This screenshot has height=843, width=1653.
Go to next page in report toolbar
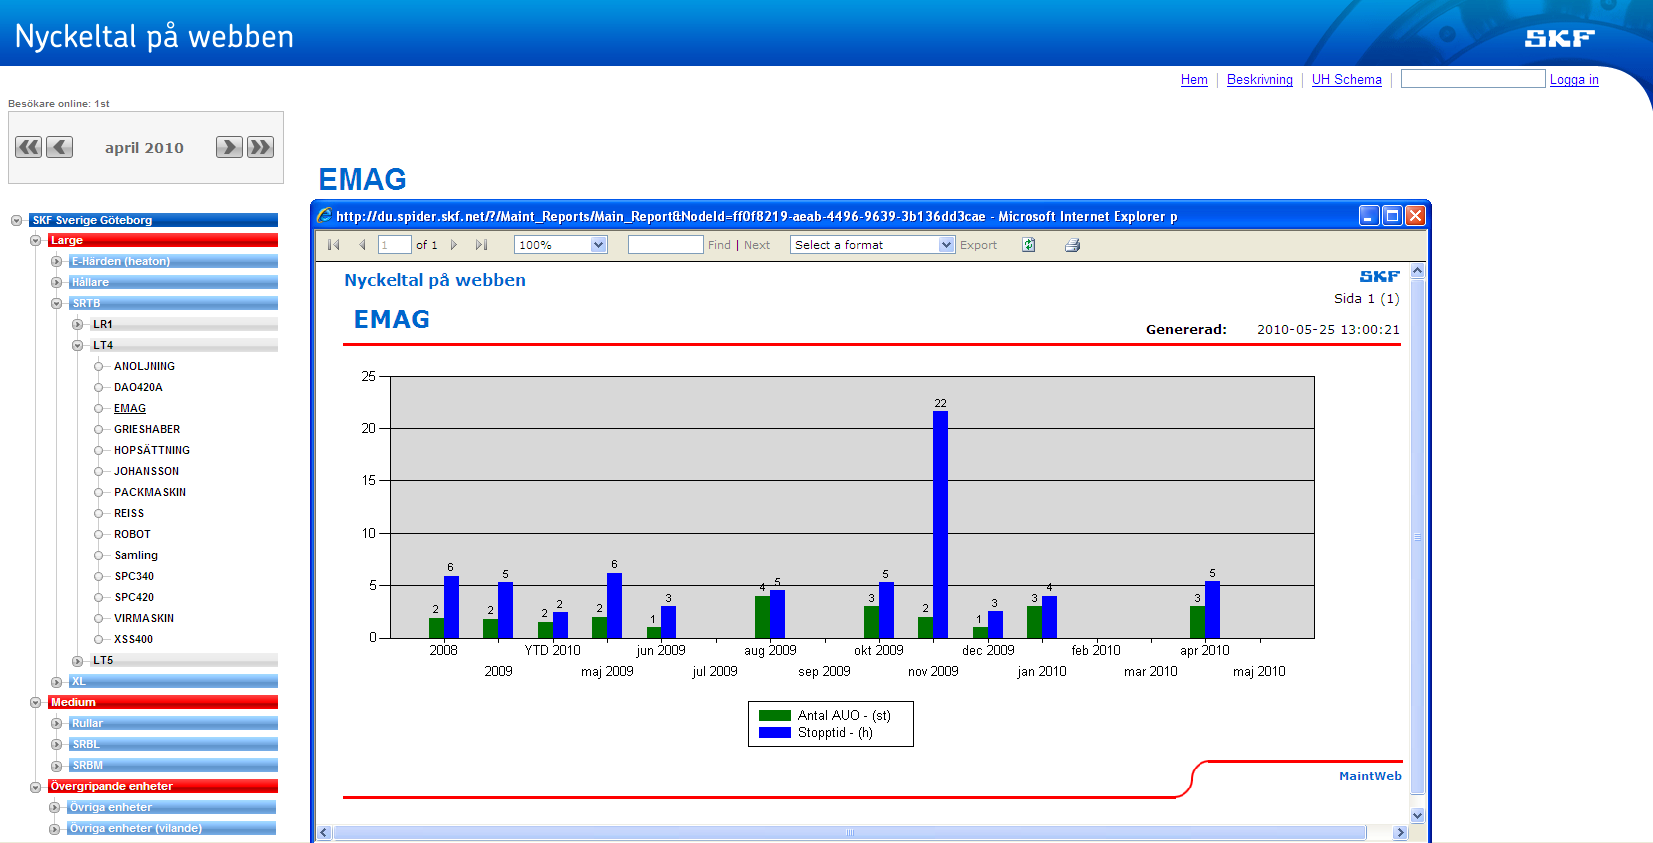tap(454, 245)
